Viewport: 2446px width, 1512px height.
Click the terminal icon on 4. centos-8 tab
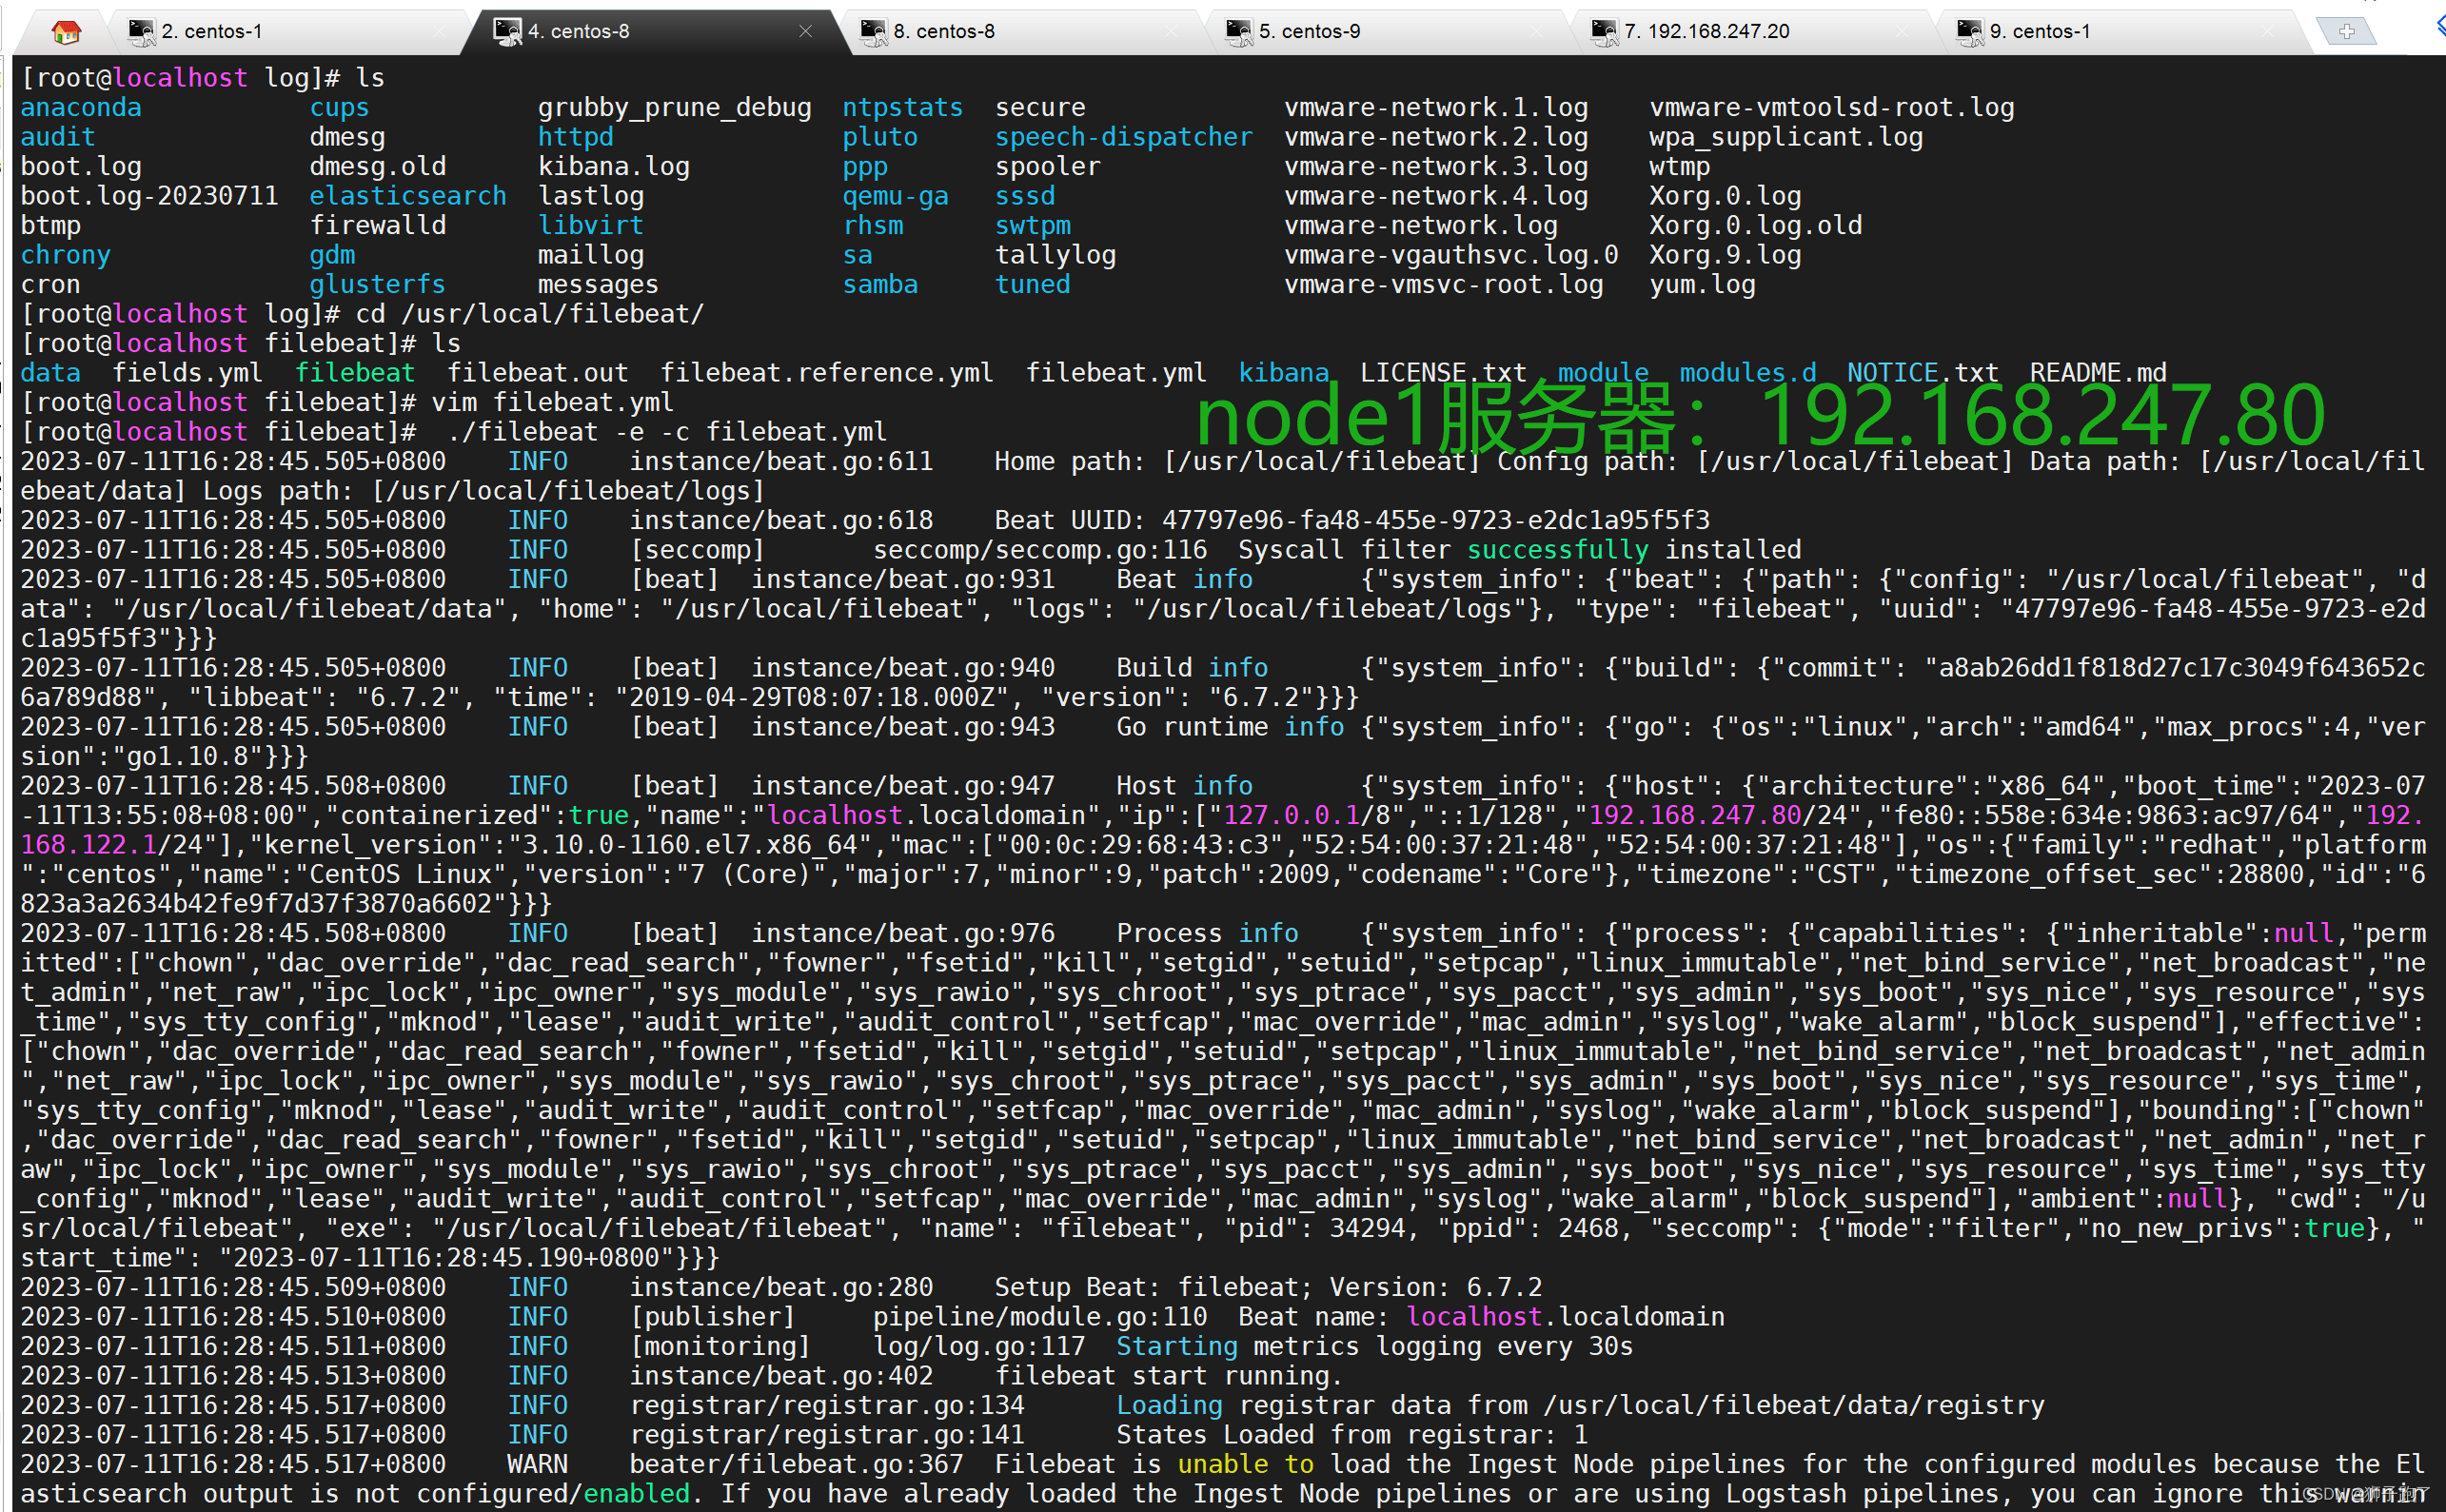pos(508,32)
